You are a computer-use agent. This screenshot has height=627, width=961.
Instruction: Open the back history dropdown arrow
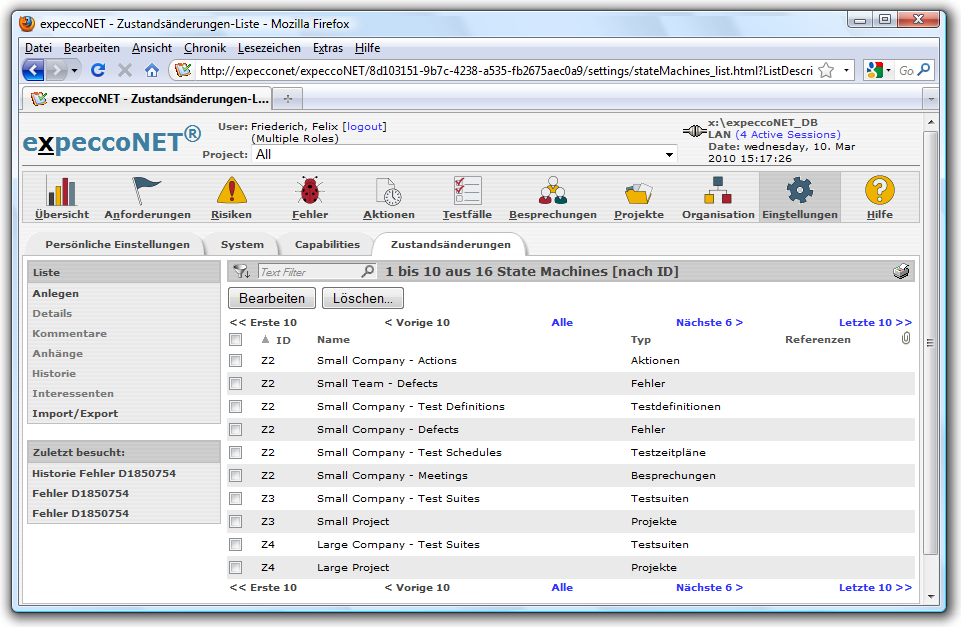click(74, 71)
